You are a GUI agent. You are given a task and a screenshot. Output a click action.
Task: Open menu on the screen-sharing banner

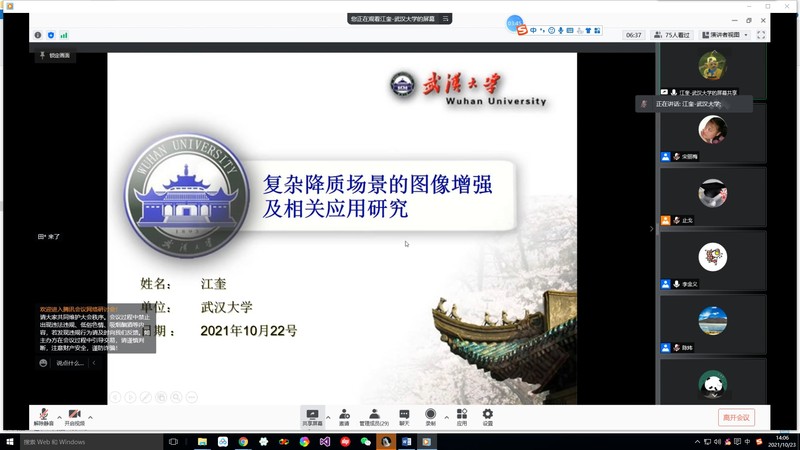coord(446,18)
